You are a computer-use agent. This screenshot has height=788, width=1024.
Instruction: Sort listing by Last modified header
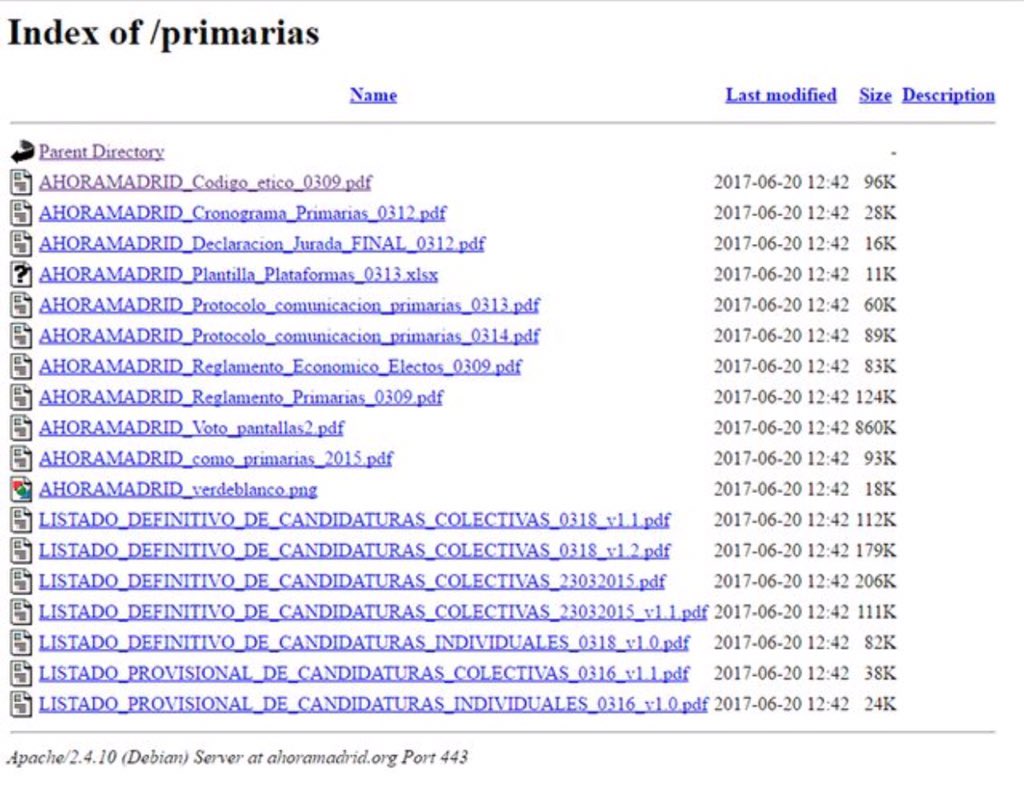(780, 95)
